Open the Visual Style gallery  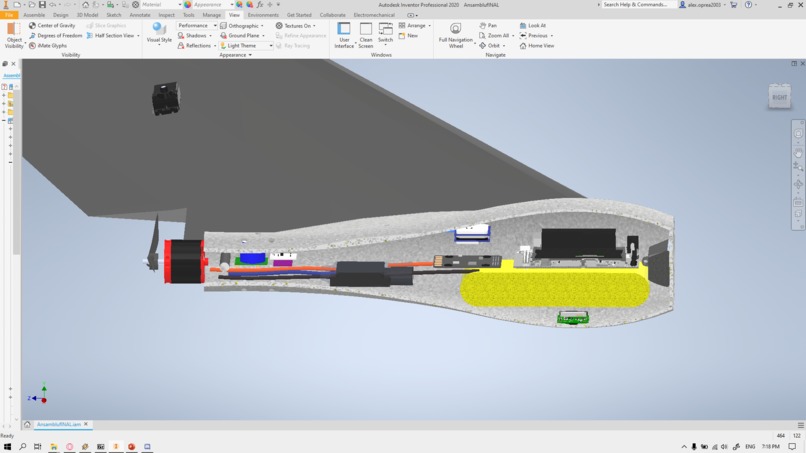[x=159, y=34]
